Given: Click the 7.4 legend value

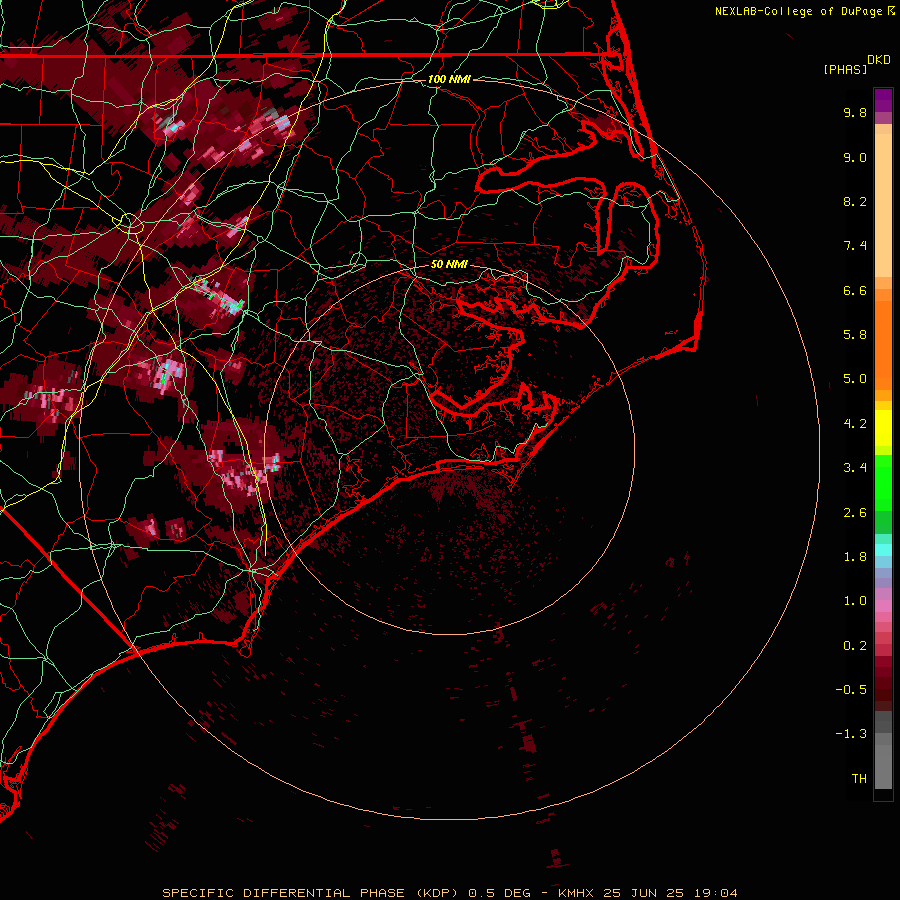Looking at the screenshot, I should click(855, 246).
